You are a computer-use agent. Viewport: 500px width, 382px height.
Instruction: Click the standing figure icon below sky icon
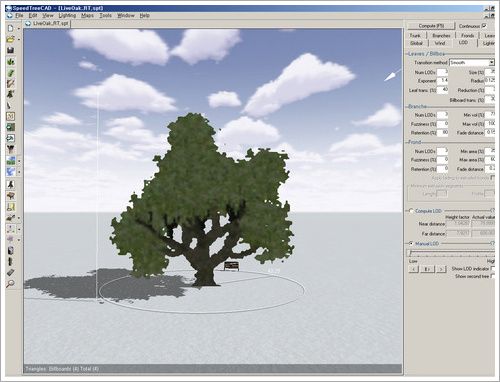tap(11, 185)
